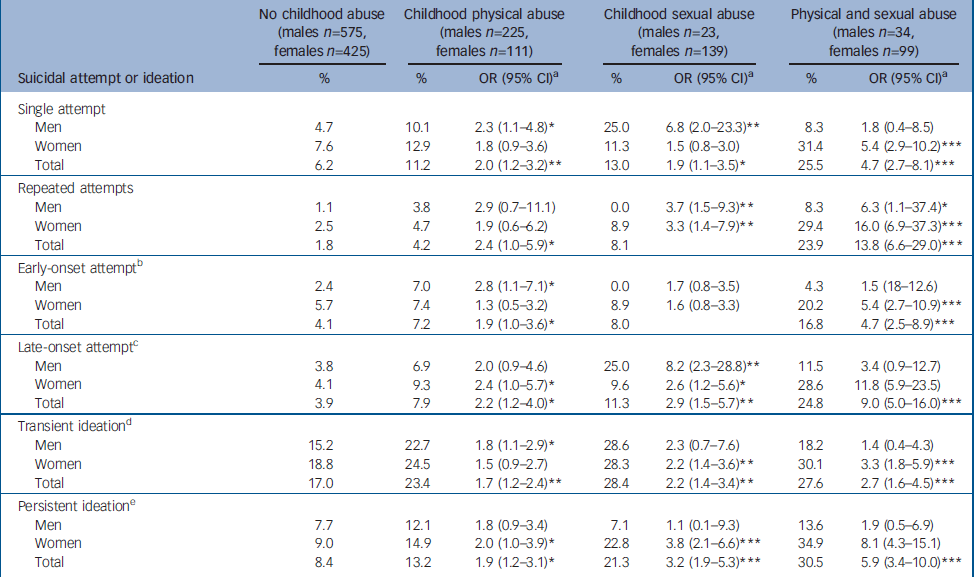Click the 'Suicidal attempt or ideation' header
974x577 pixels.
(x=106, y=77)
